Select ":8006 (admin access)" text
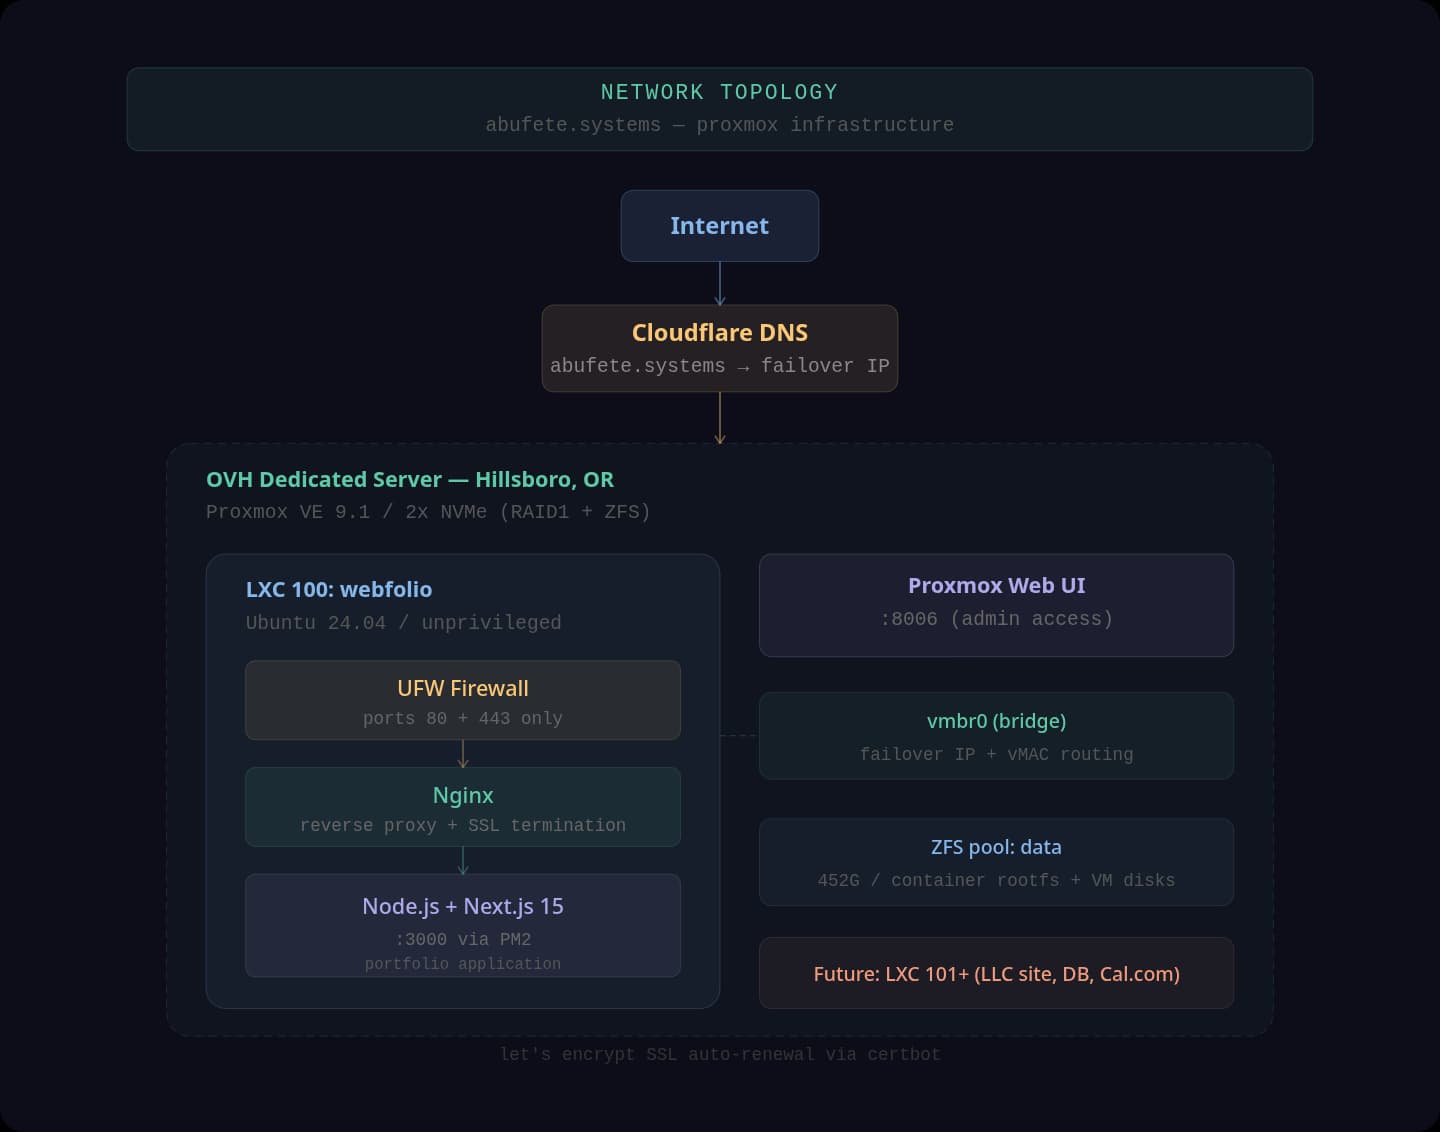1440x1132 pixels. pyautogui.click(x=996, y=619)
